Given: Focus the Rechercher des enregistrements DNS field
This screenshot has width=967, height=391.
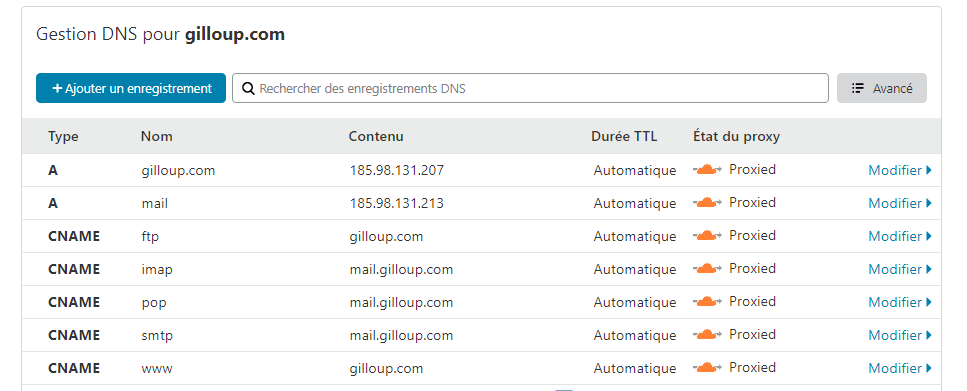Looking at the screenshot, I should [530, 88].
